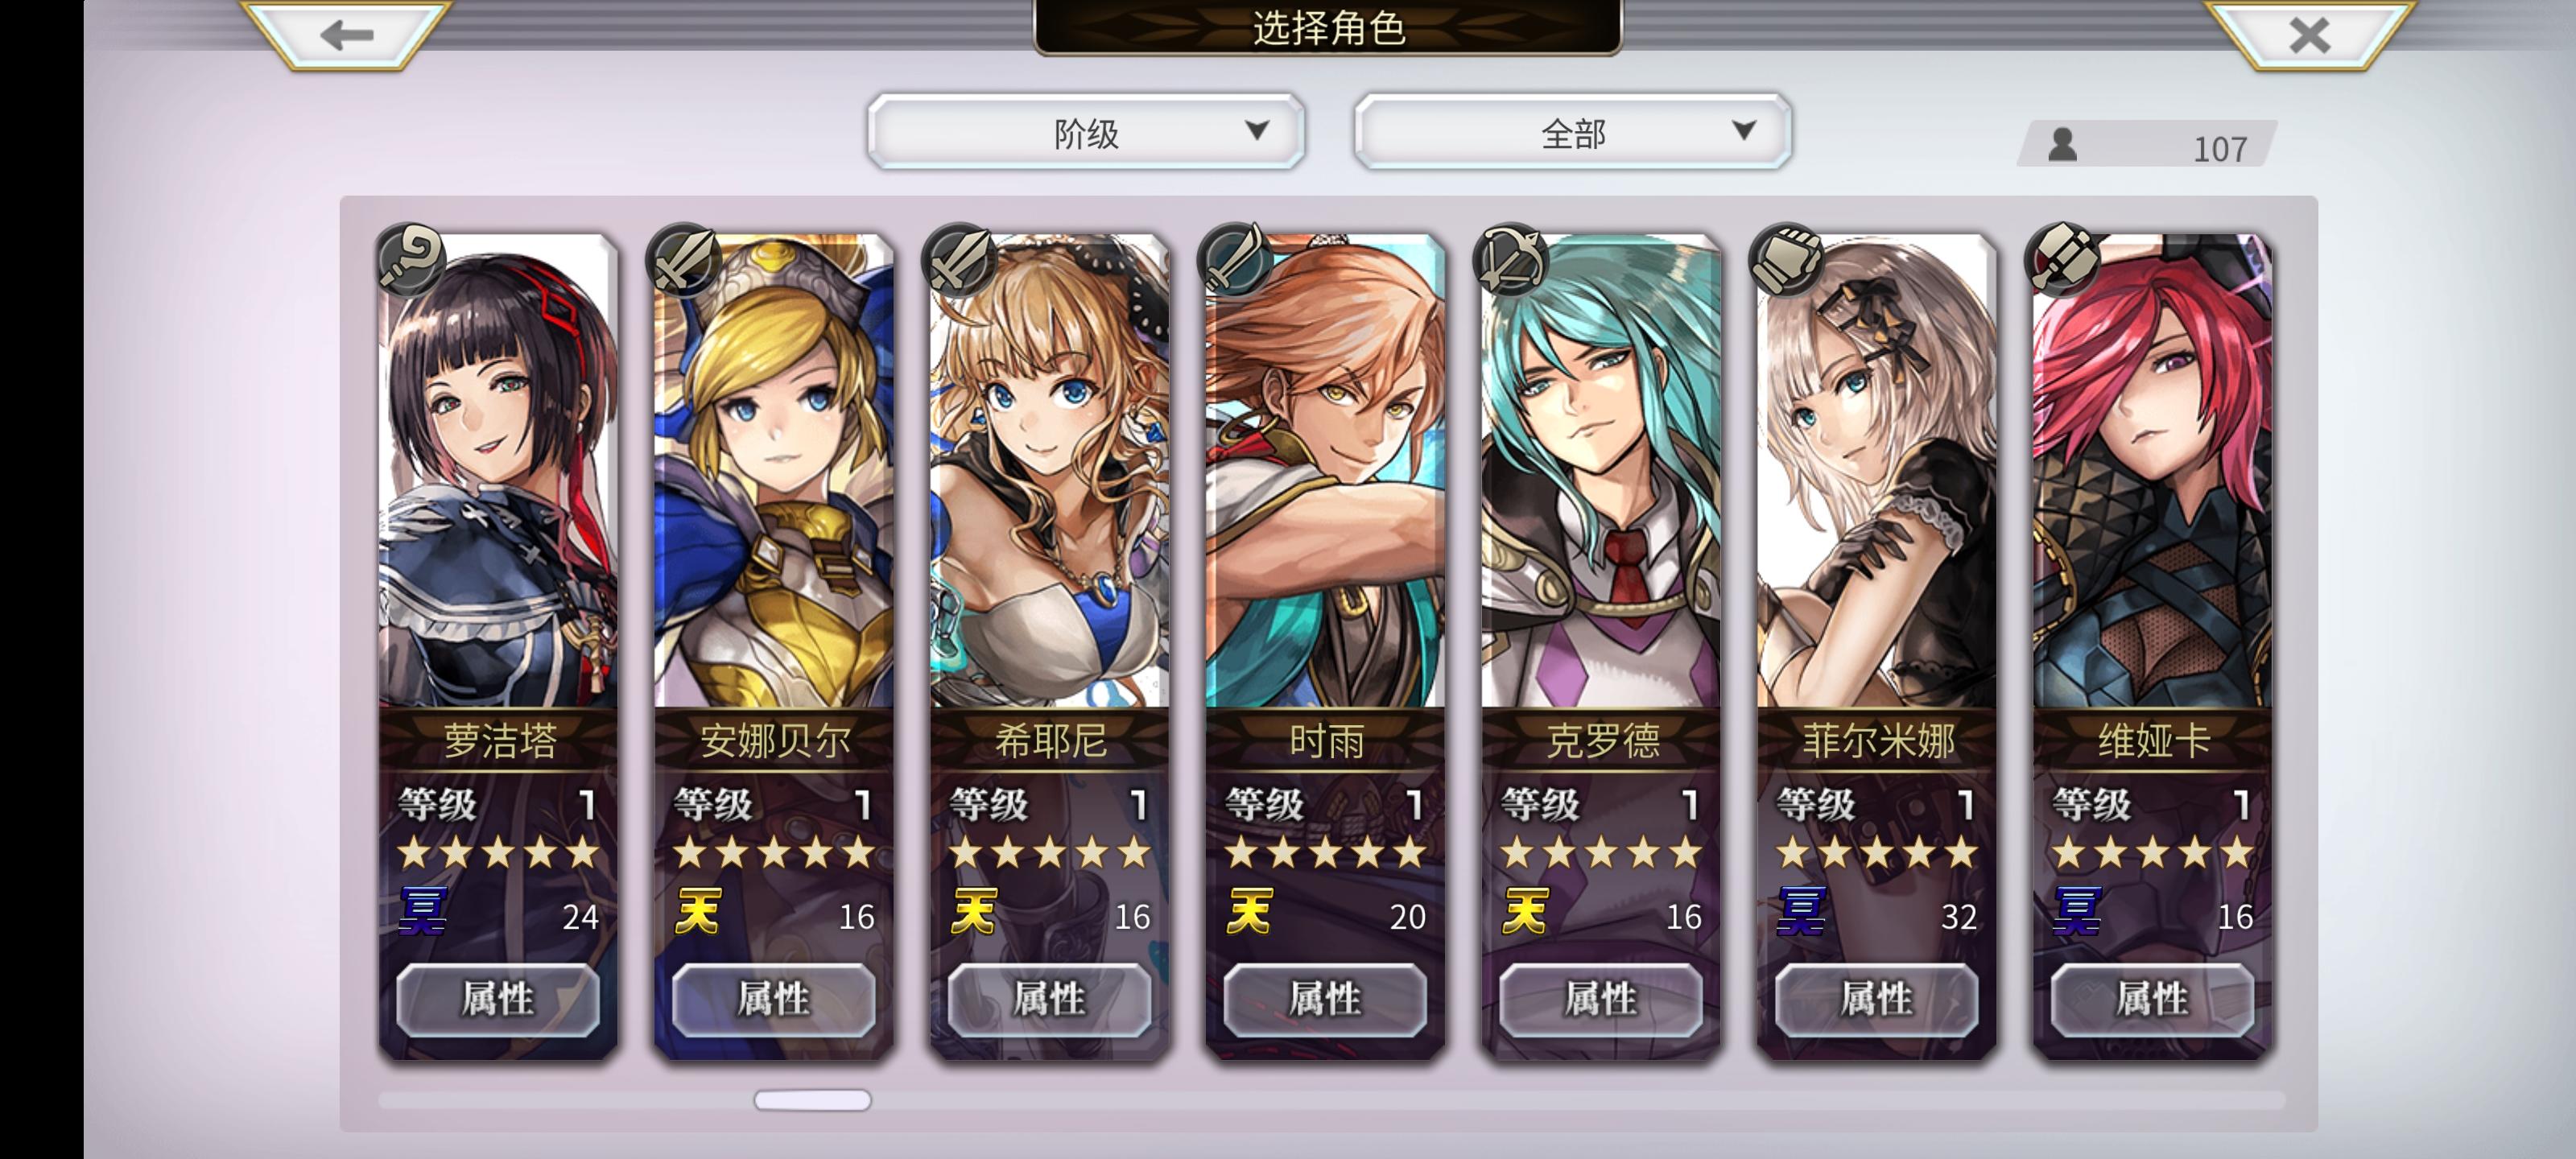
Task: Click the 天 element icon on 时雨
Action: pyautogui.click(x=1250, y=912)
